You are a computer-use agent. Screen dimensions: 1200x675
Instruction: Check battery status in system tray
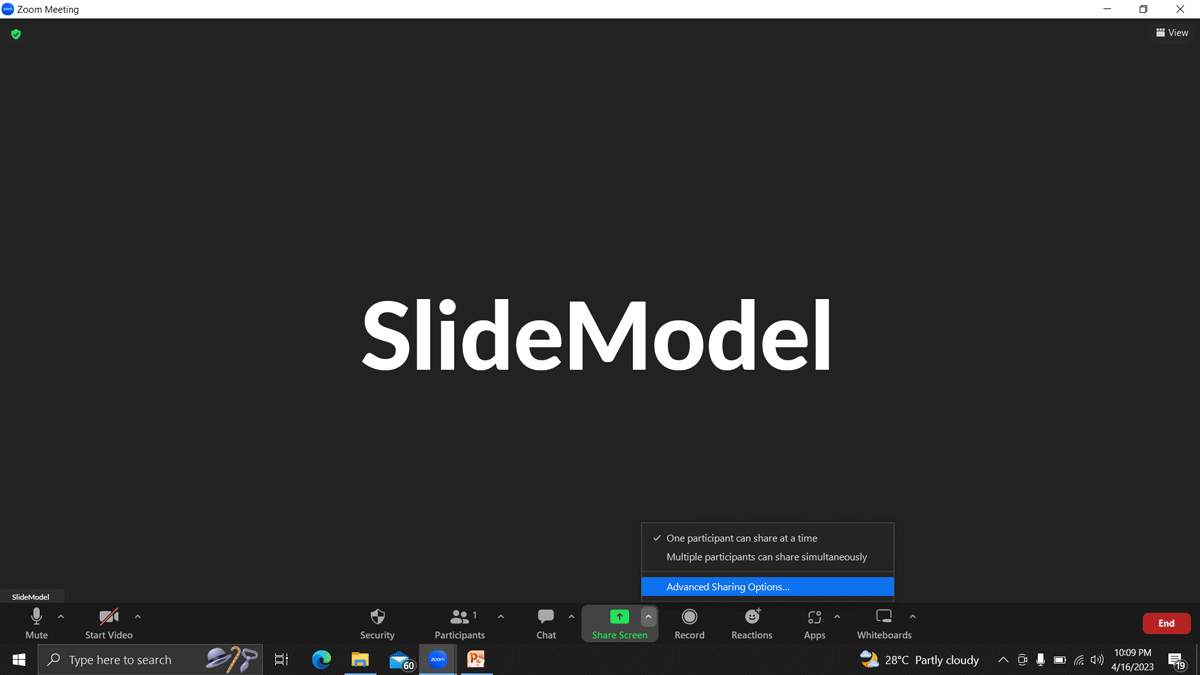tap(1060, 660)
